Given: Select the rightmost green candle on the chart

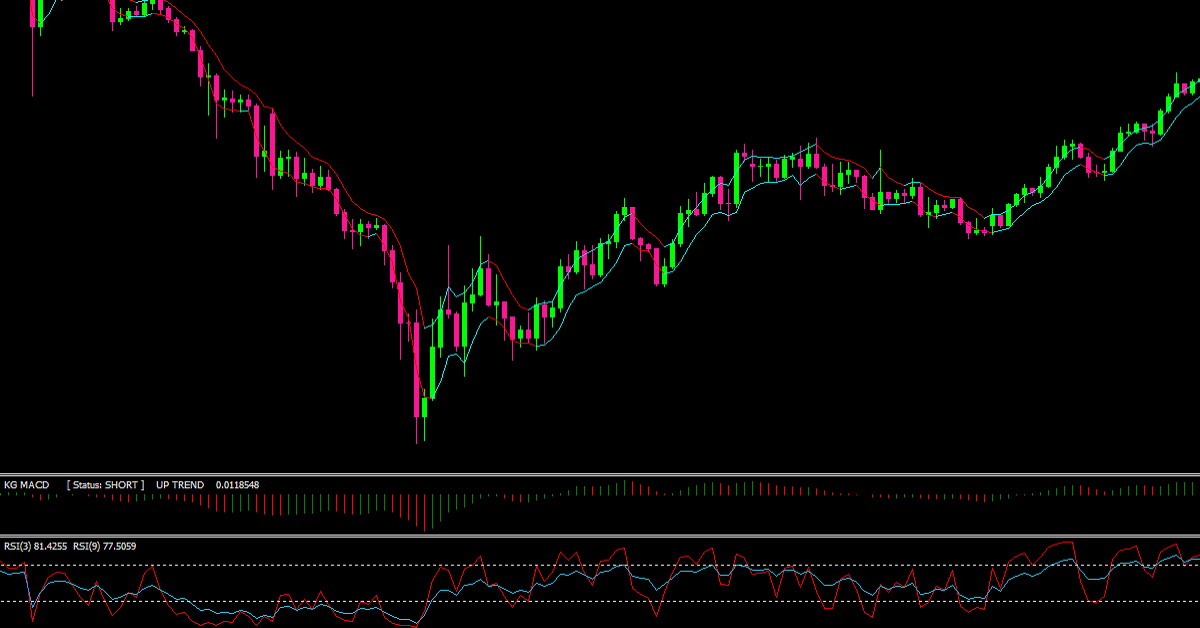Looking at the screenshot, I should 1192,87.
